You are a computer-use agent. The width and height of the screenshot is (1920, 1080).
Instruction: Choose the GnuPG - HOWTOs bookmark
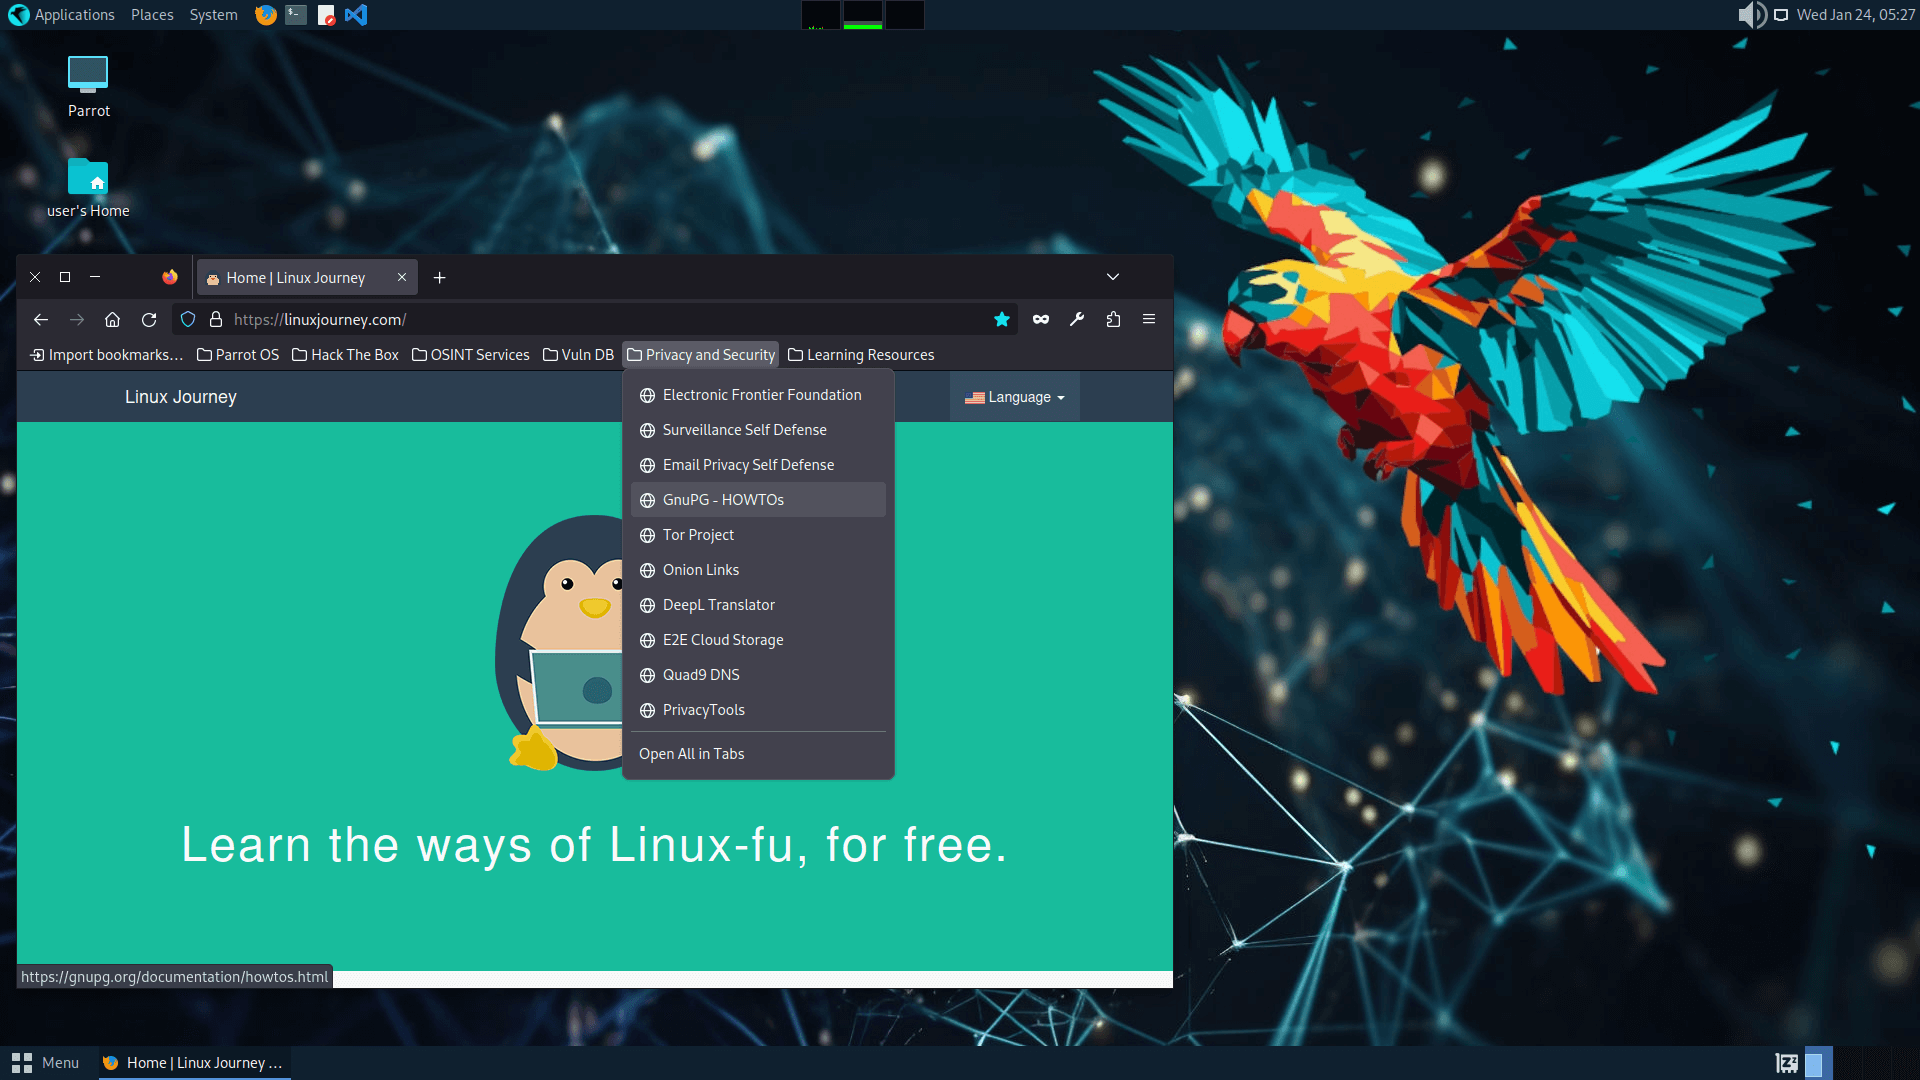click(x=758, y=500)
